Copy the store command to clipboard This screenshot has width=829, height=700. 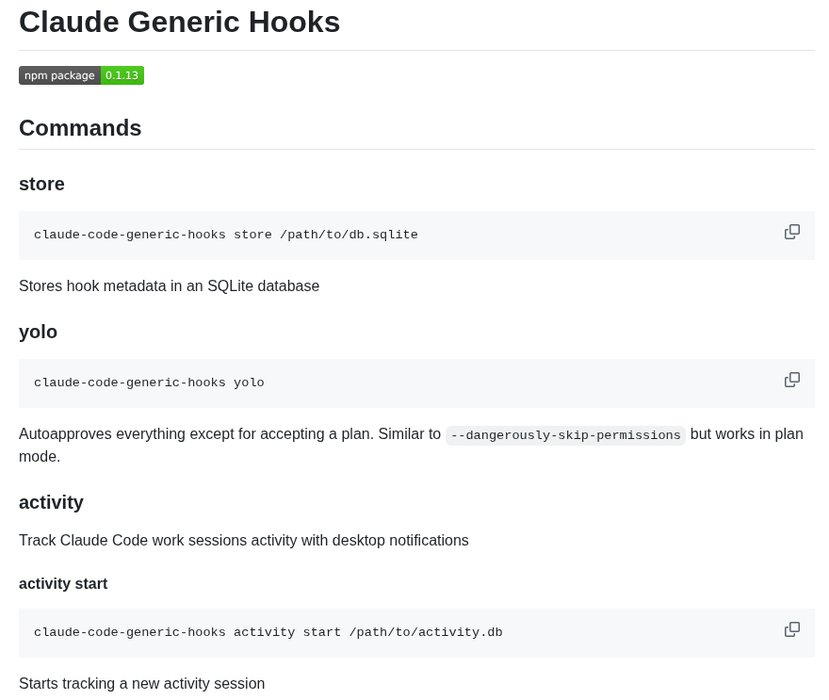point(792,232)
